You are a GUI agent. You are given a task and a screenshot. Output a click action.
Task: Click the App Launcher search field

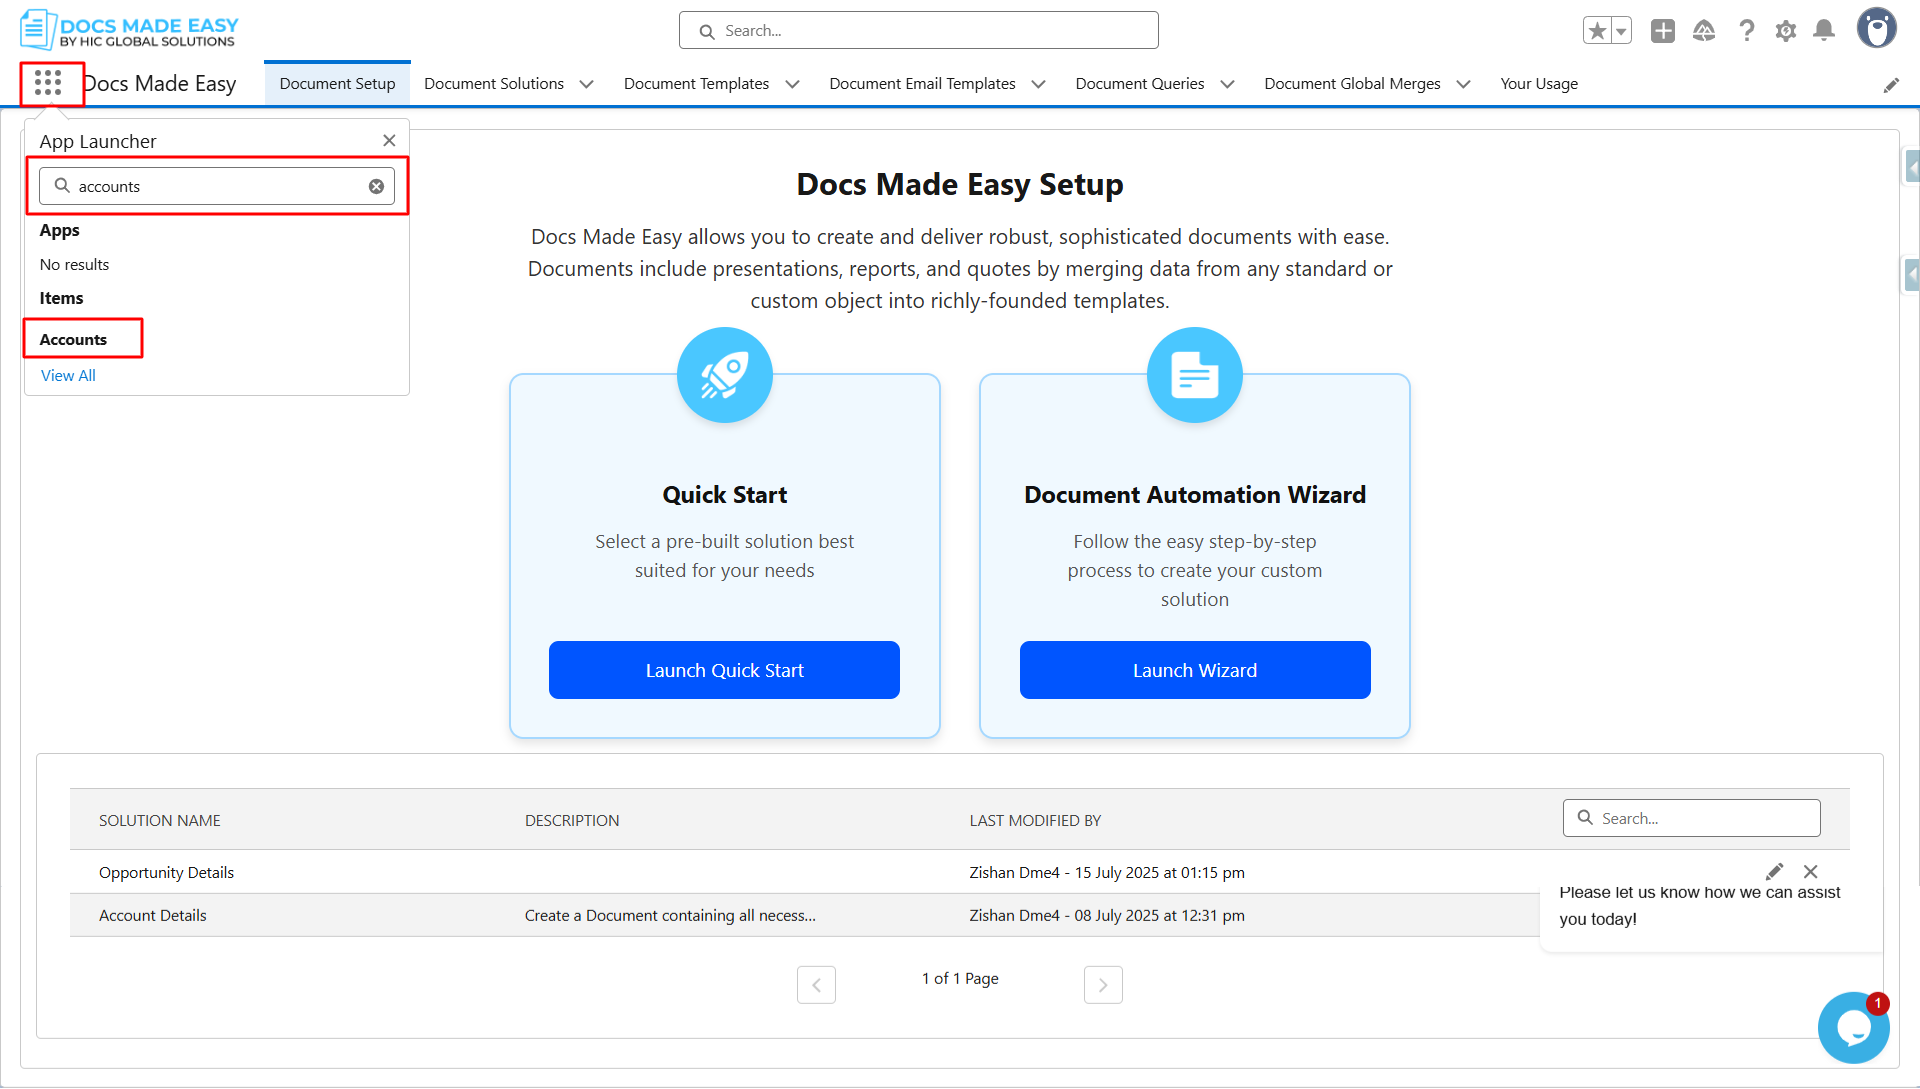(x=217, y=186)
